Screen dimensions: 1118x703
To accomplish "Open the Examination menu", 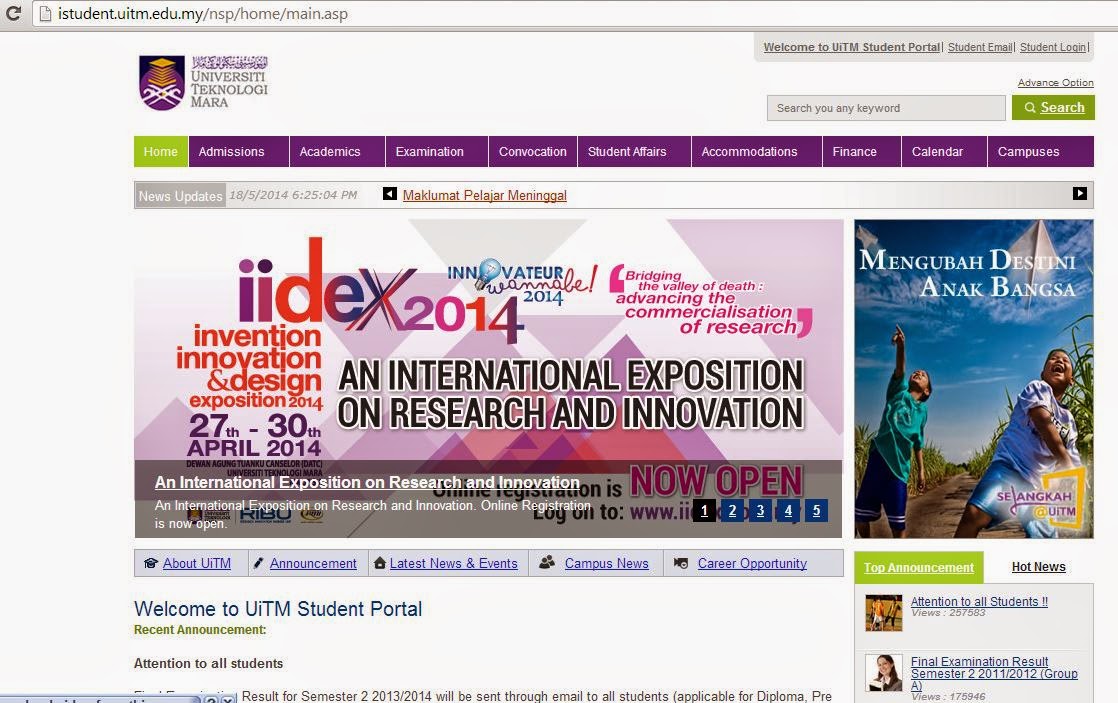I will [x=437, y=152].
